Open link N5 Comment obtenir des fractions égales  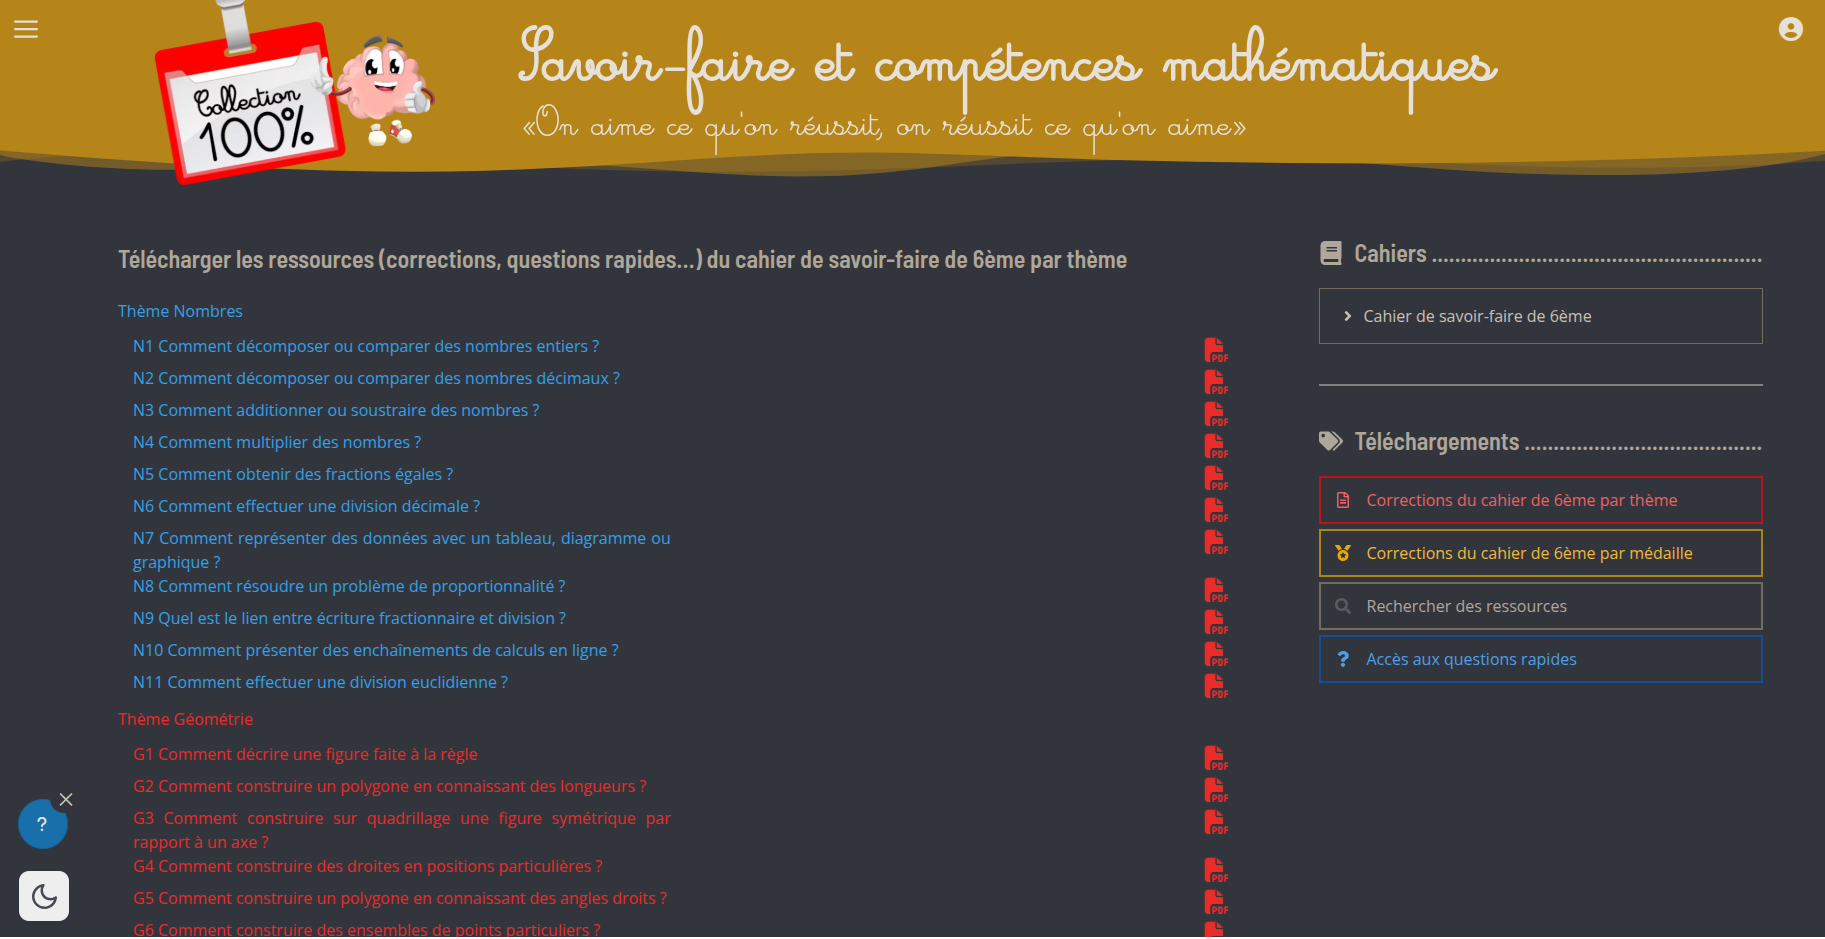293,474
